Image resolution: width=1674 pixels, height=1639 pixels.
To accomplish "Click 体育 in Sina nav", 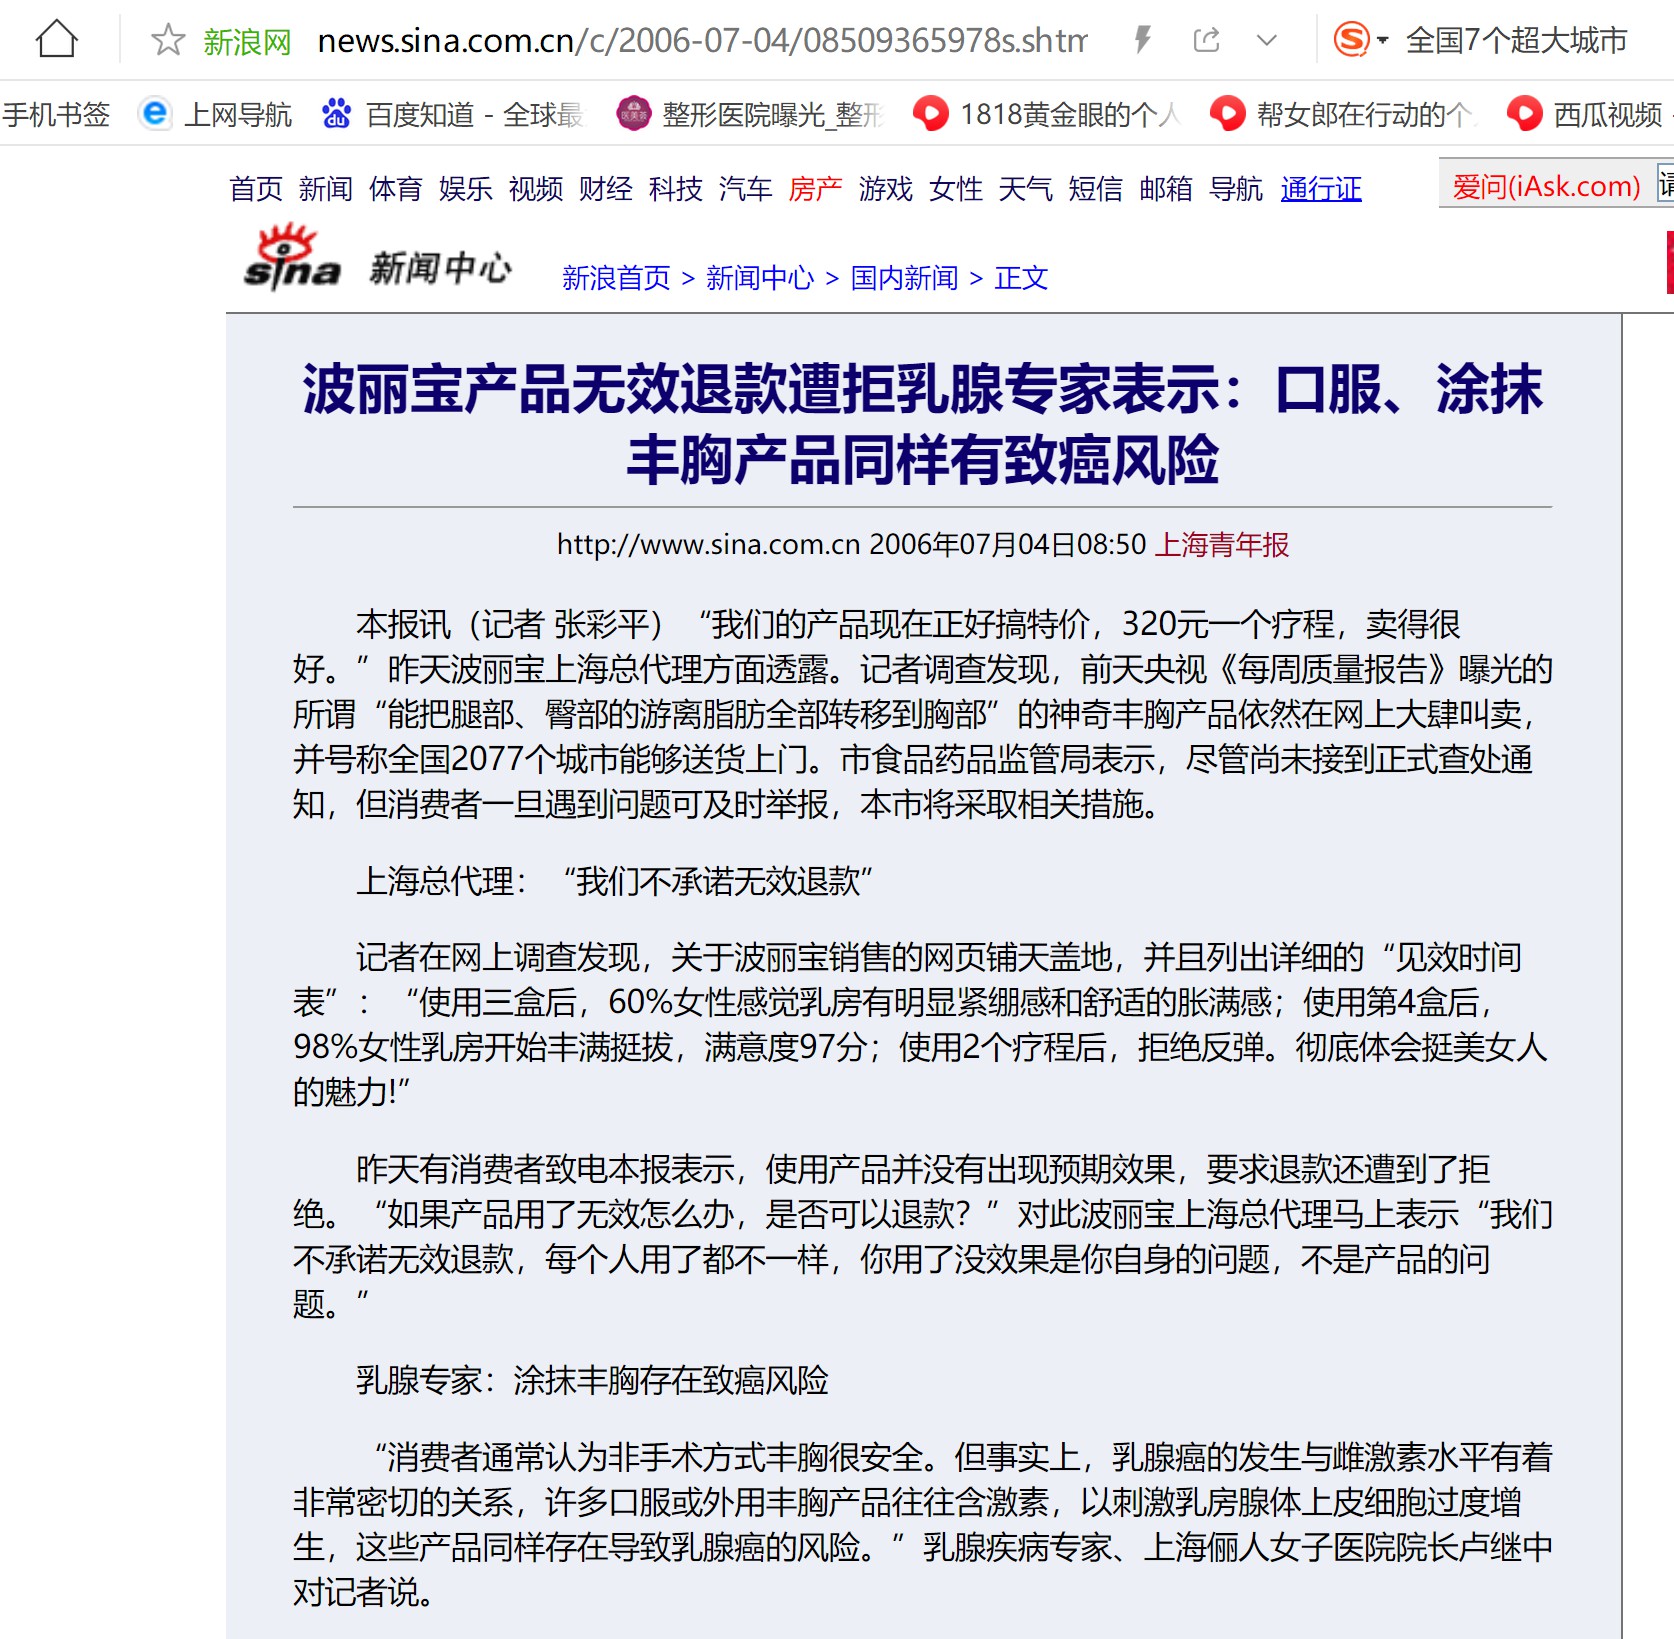I will click(396, 189).
